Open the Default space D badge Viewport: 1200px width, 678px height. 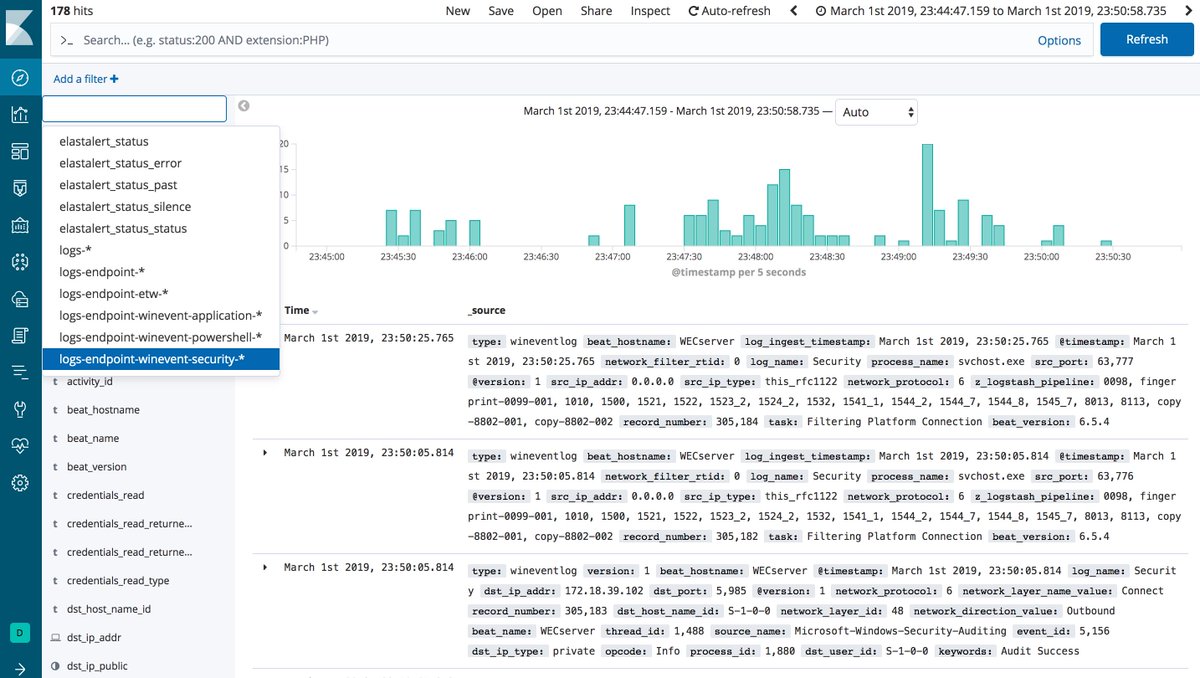(x=20, y=632)
